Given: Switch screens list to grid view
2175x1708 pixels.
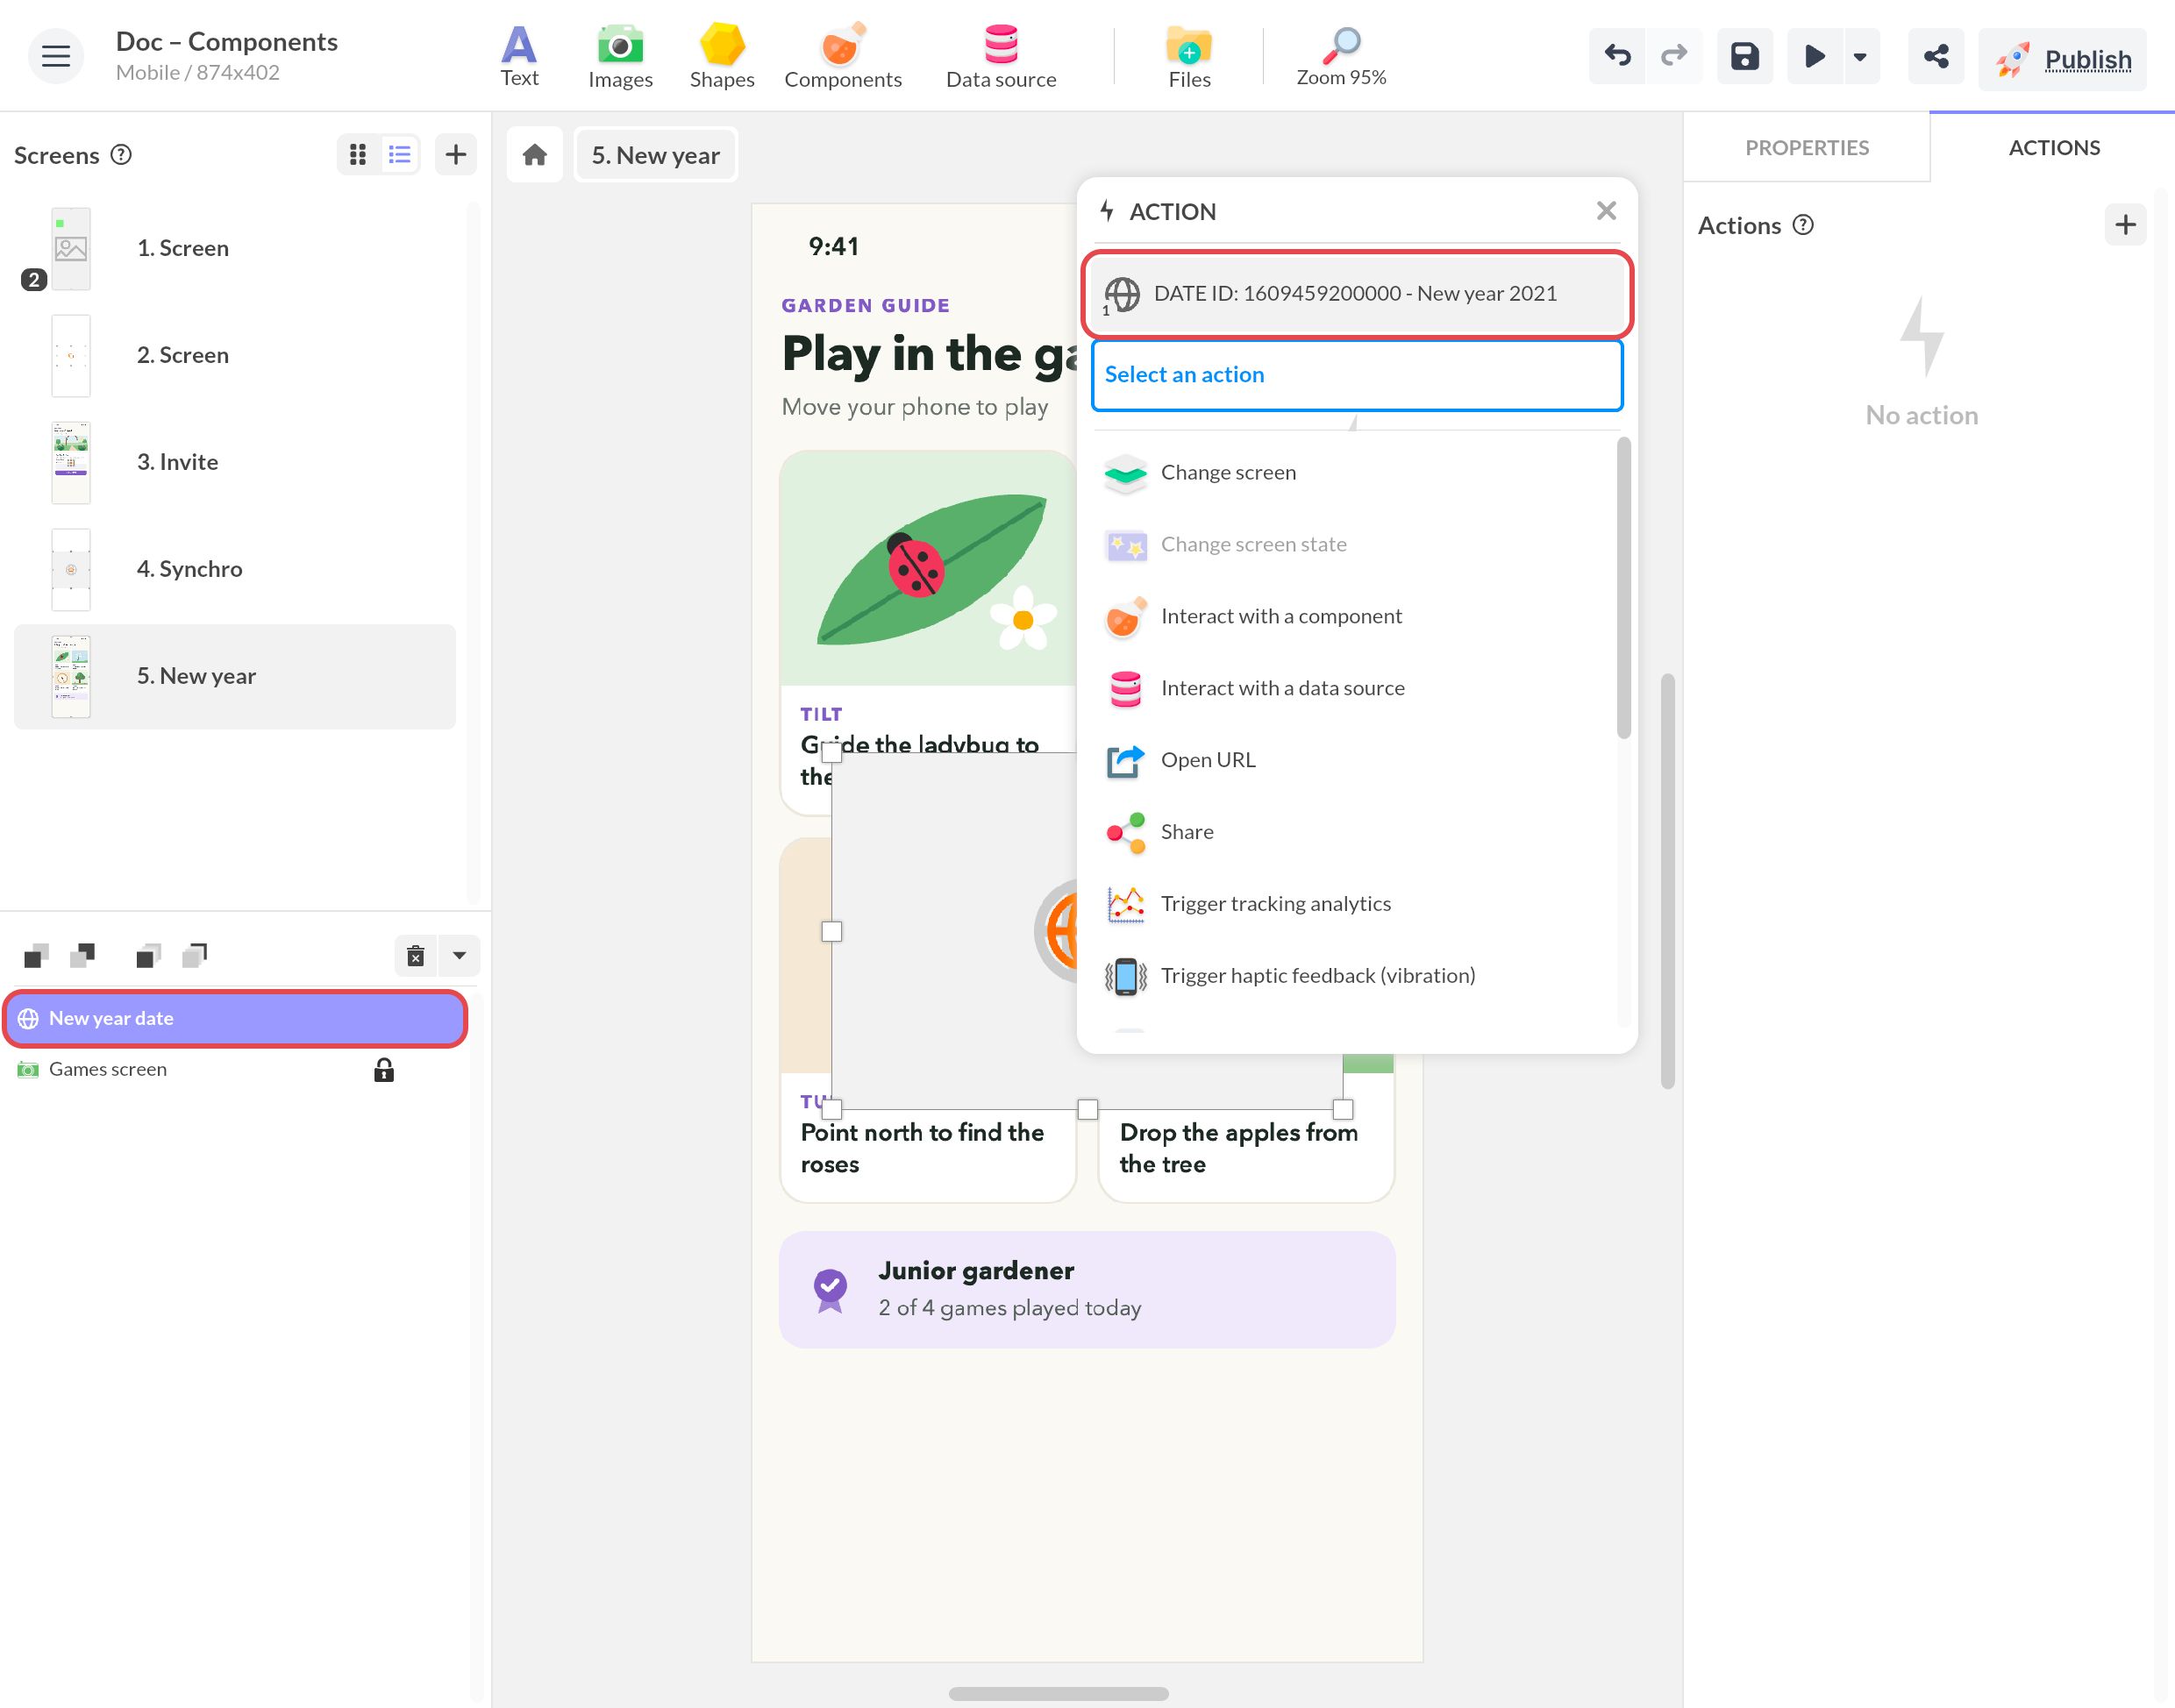Looking at the screenshot, I should (x=358, y=154).
